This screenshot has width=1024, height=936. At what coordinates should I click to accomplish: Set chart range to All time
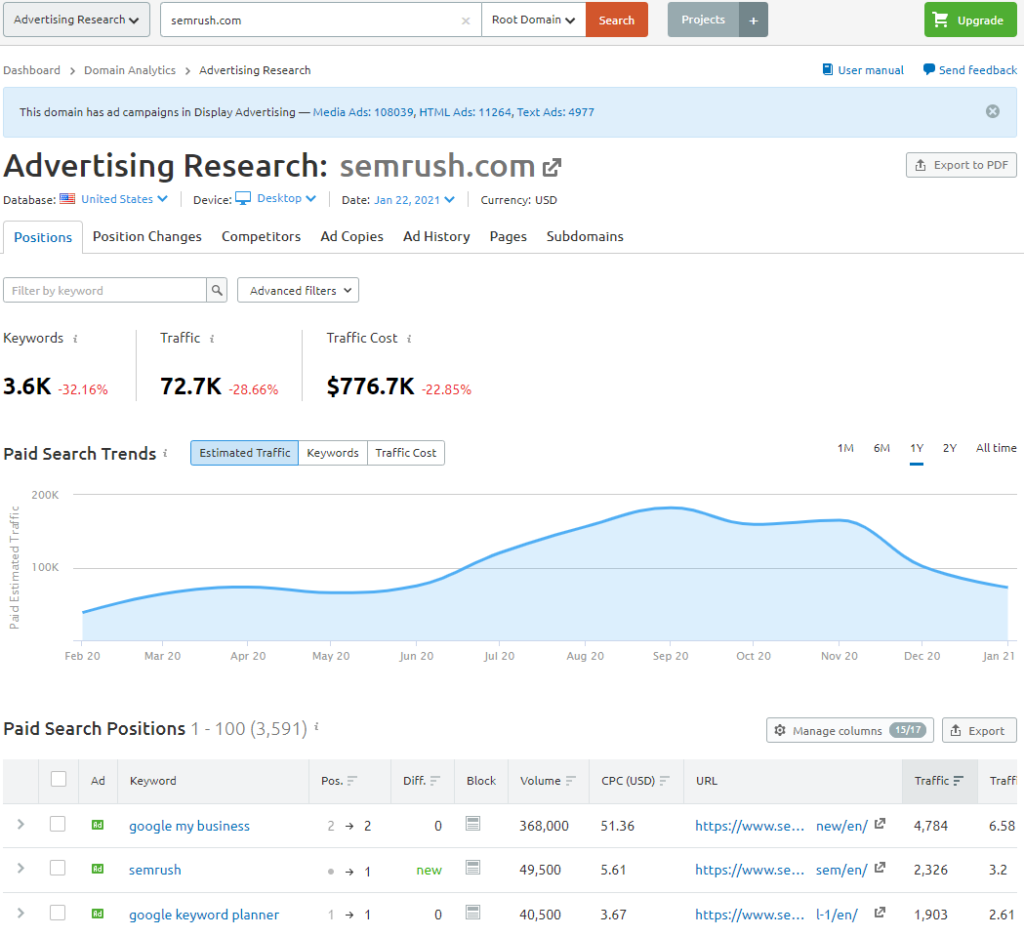coord(996,448)
